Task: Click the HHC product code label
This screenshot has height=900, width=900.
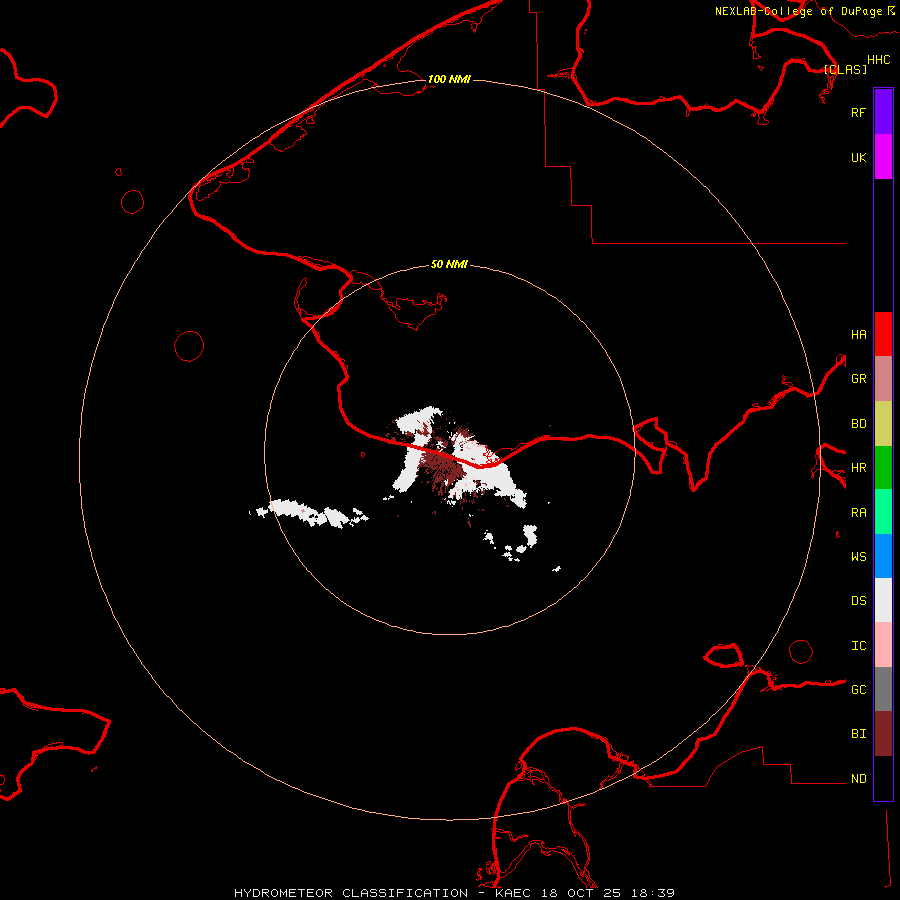Action: click(x=878, y=60)
